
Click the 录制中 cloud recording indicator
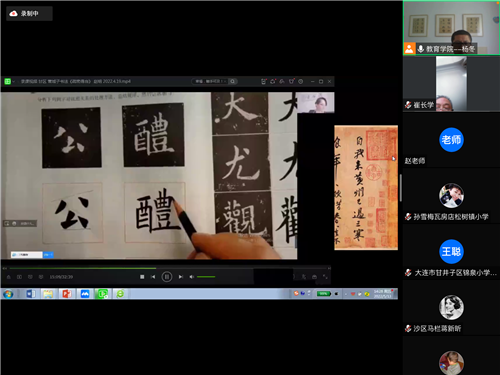pyautogui.click(x=29, y=14)
